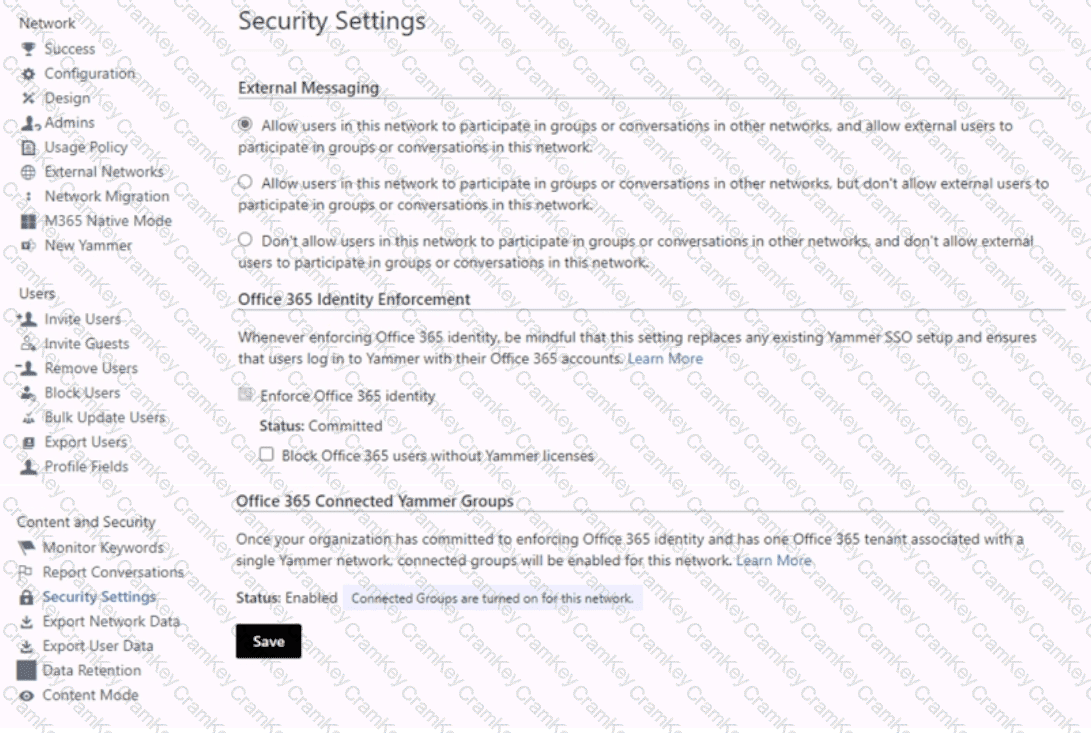The width and height of the screenshot is (1091, 733).
Task: Click the eye icon for Content Mode
Action: [26, 695]
